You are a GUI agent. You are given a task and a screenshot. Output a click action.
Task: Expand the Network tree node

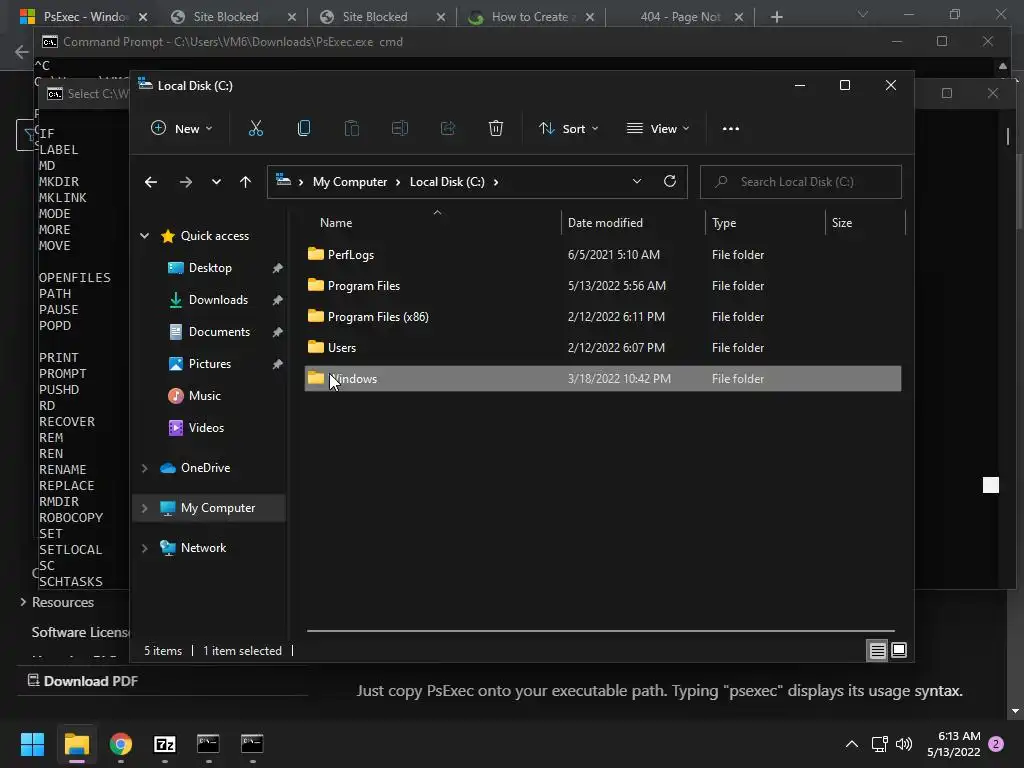click(144, 548)
